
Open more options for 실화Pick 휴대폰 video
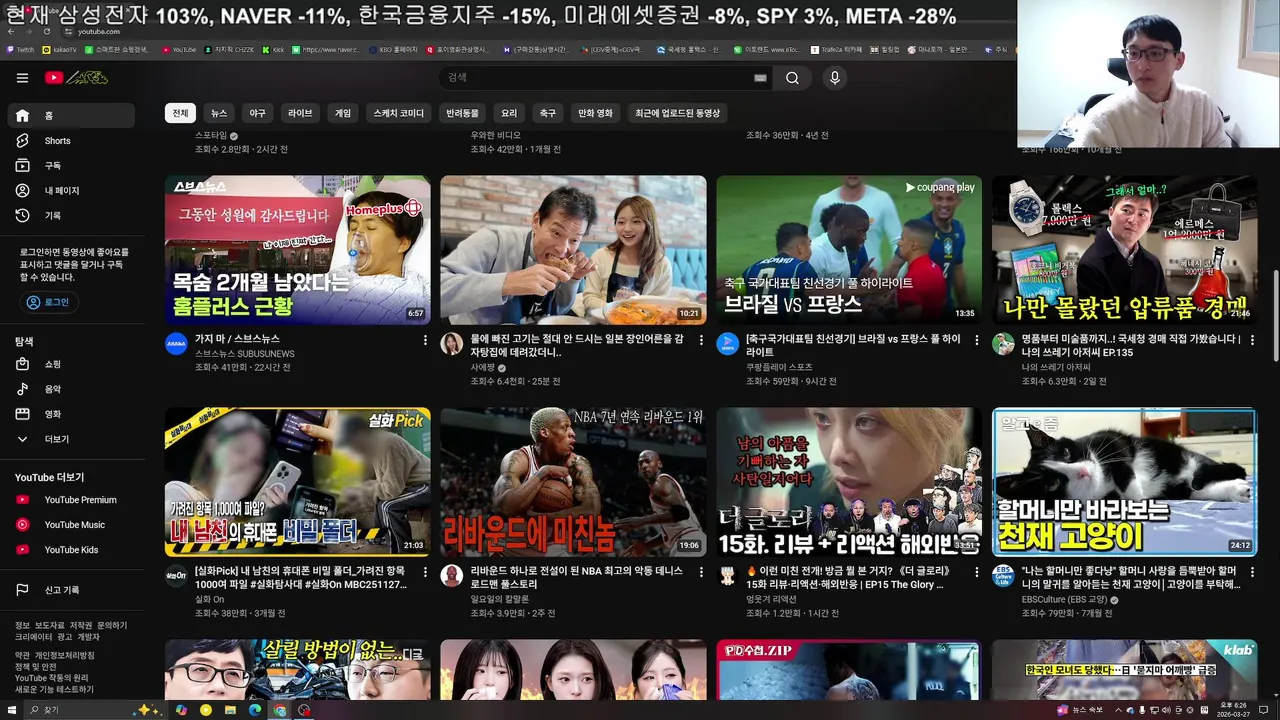click(425, 572)
